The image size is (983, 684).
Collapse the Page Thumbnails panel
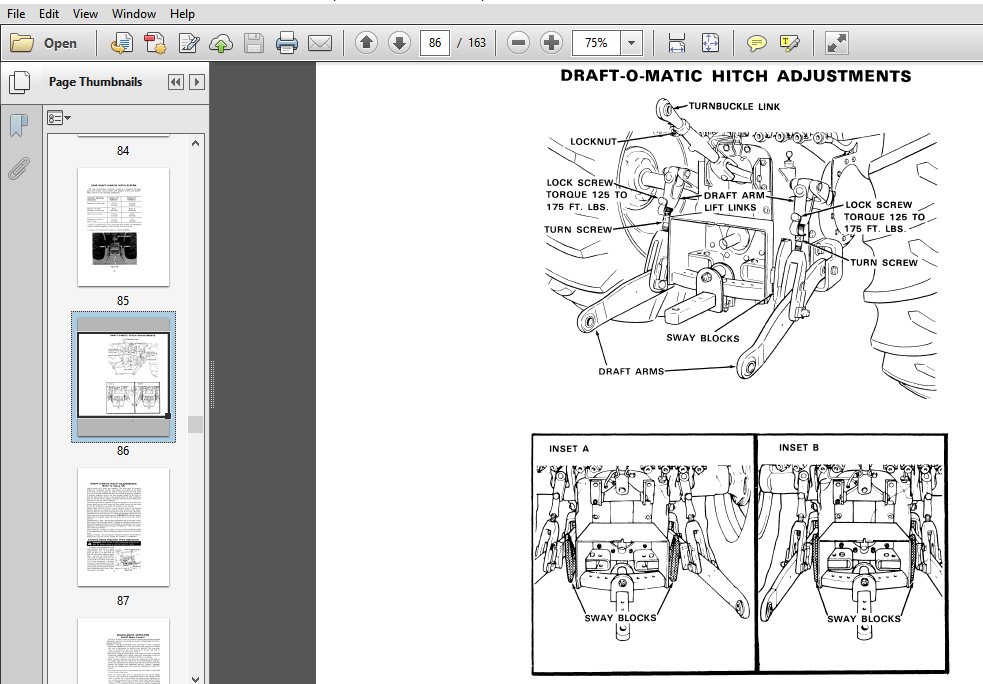176,82
